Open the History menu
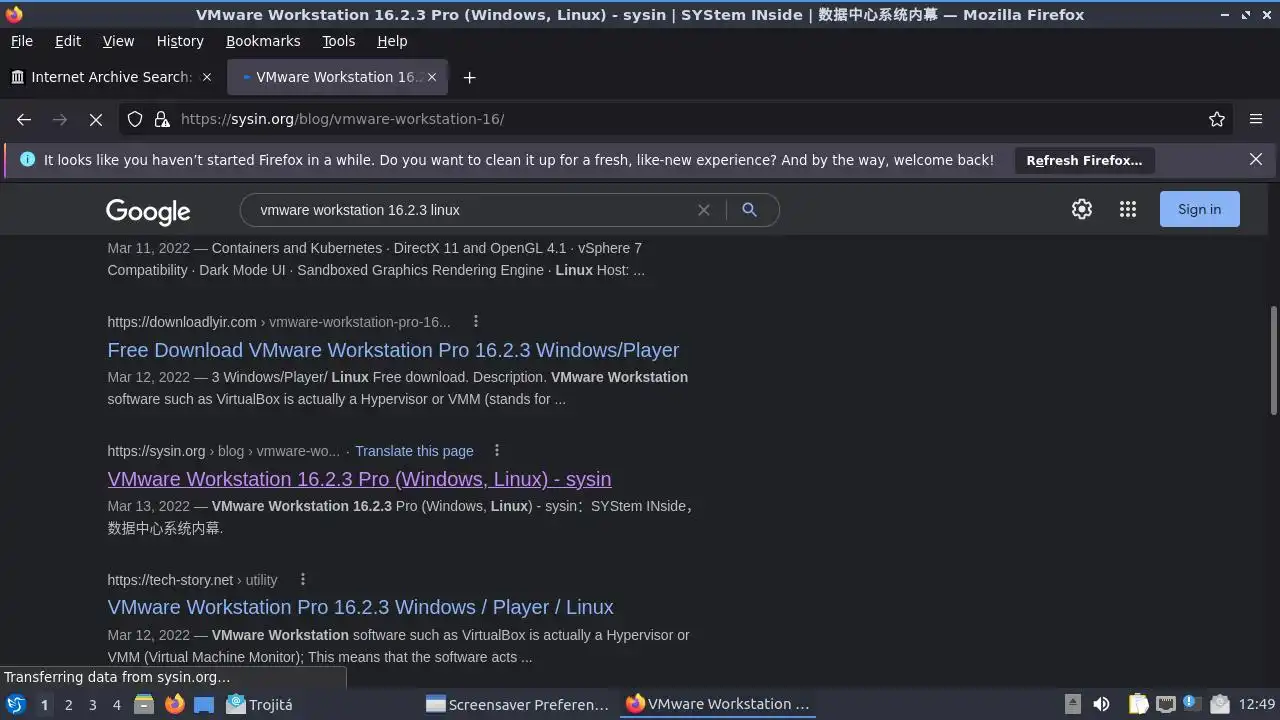Image resolution: width=1280 pixels, height=720 pixels. [180, 41]
